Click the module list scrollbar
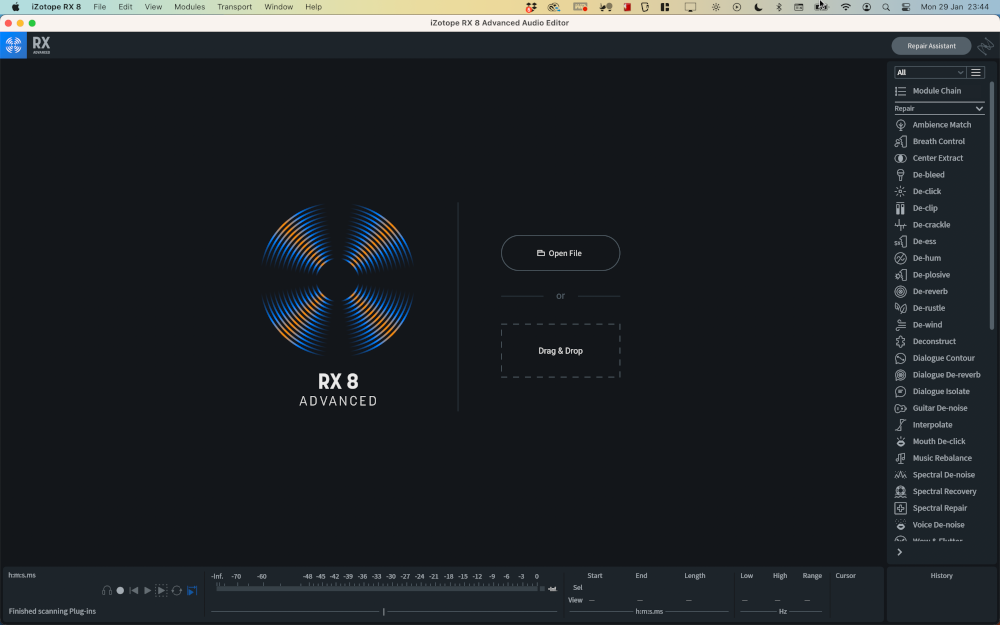Image resolution: width=1000 pixels, height=625 pixels. click(x=992, y=200)
